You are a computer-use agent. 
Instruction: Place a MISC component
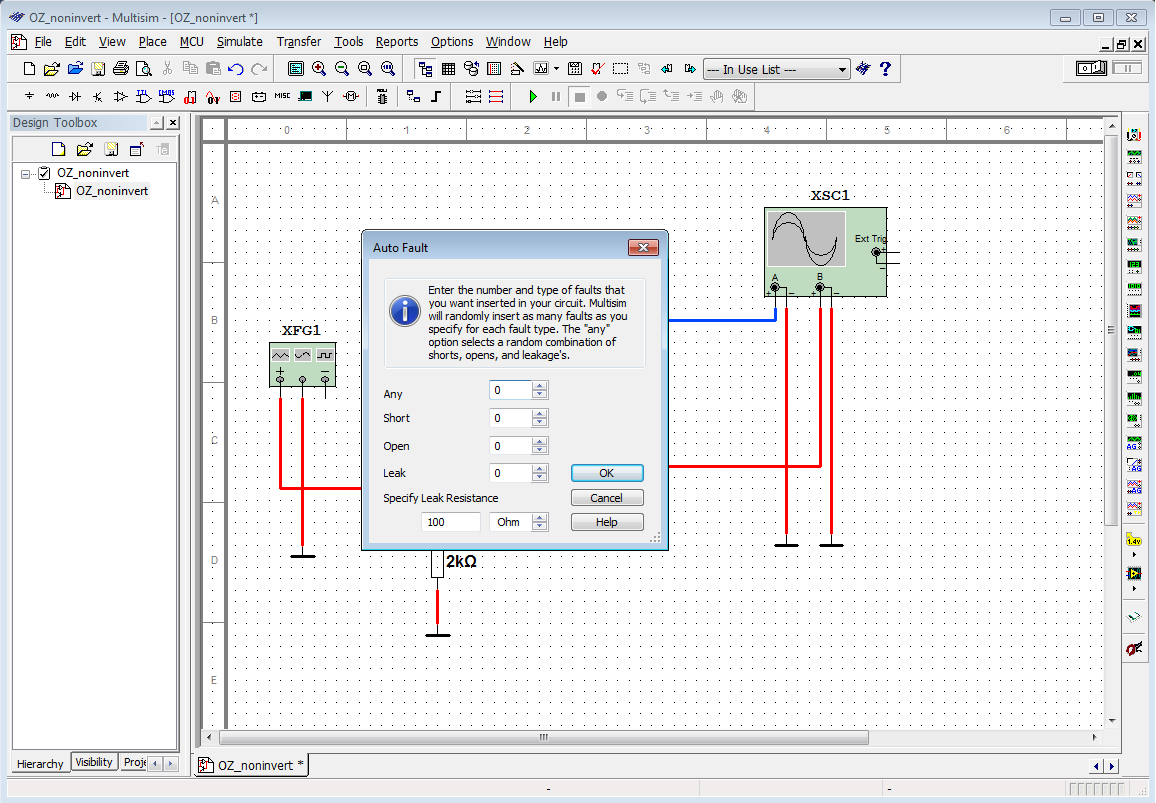282,96
